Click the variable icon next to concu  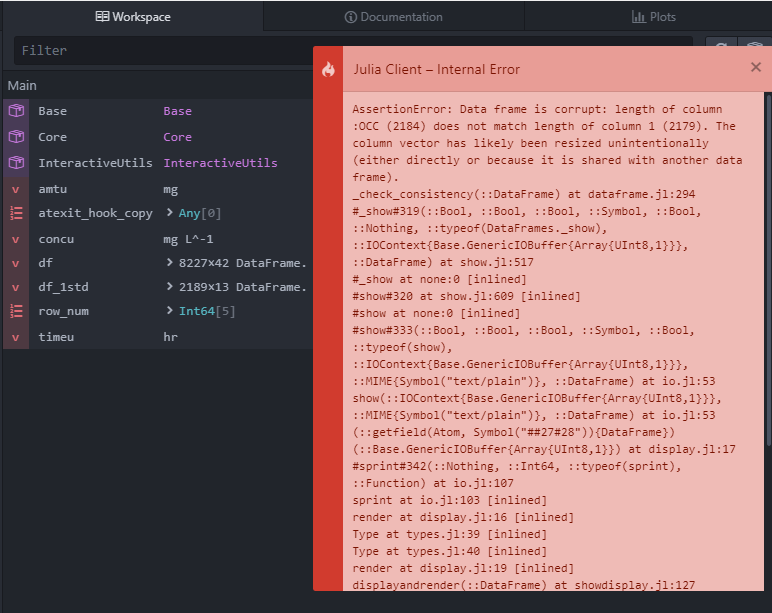tap(16, 240)
